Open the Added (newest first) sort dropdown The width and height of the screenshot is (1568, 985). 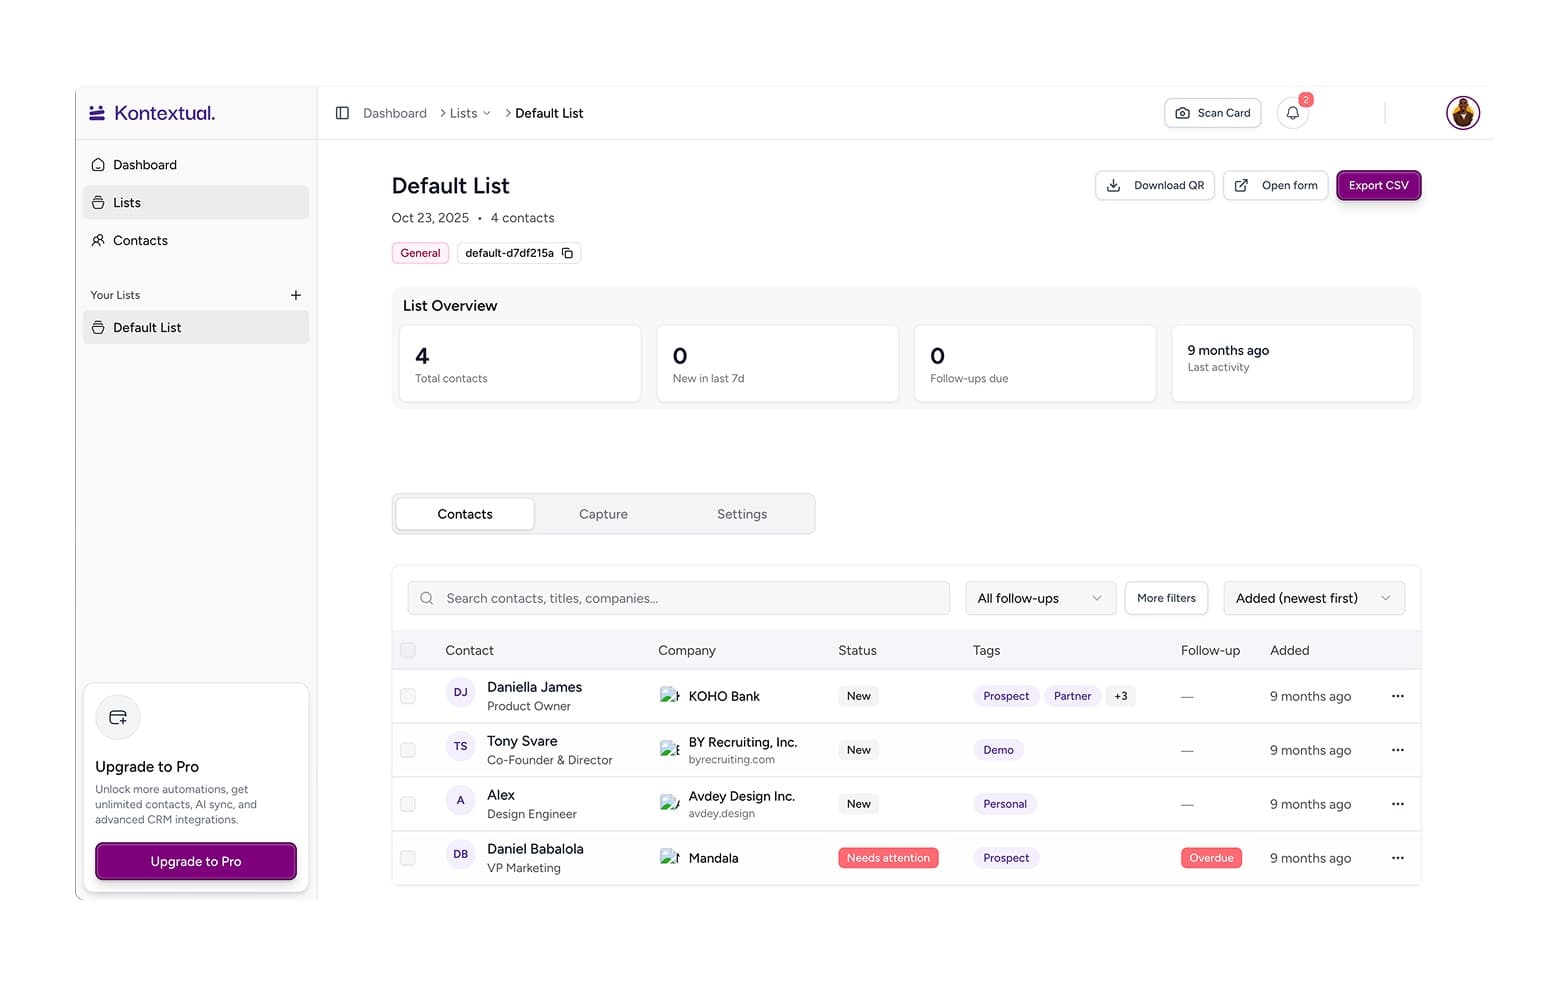coord(1314,598)
